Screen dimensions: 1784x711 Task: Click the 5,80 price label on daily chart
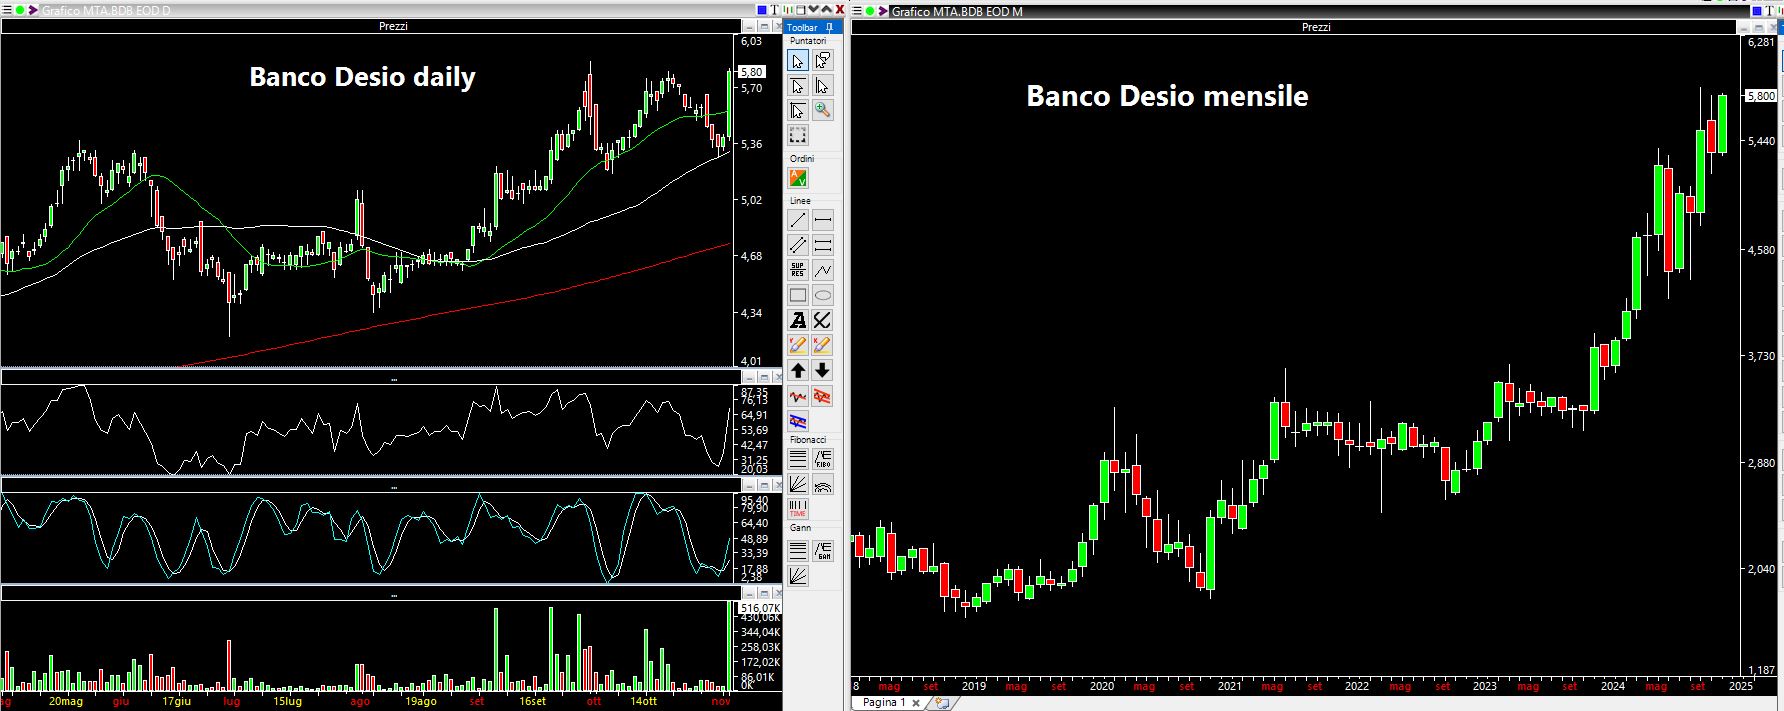[752, 72]
